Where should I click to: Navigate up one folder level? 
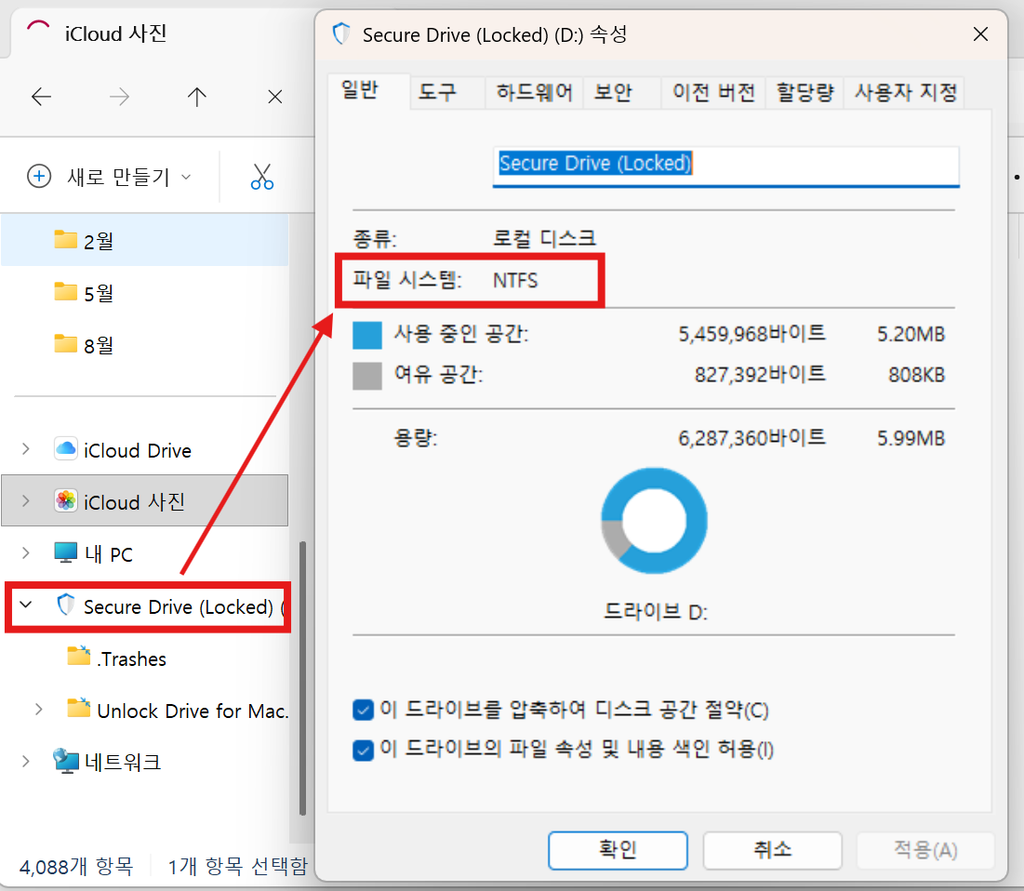pos(197,97)
